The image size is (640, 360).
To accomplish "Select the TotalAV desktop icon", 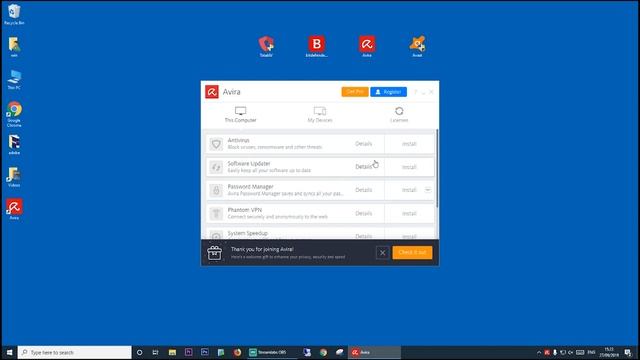I will 266,47.
